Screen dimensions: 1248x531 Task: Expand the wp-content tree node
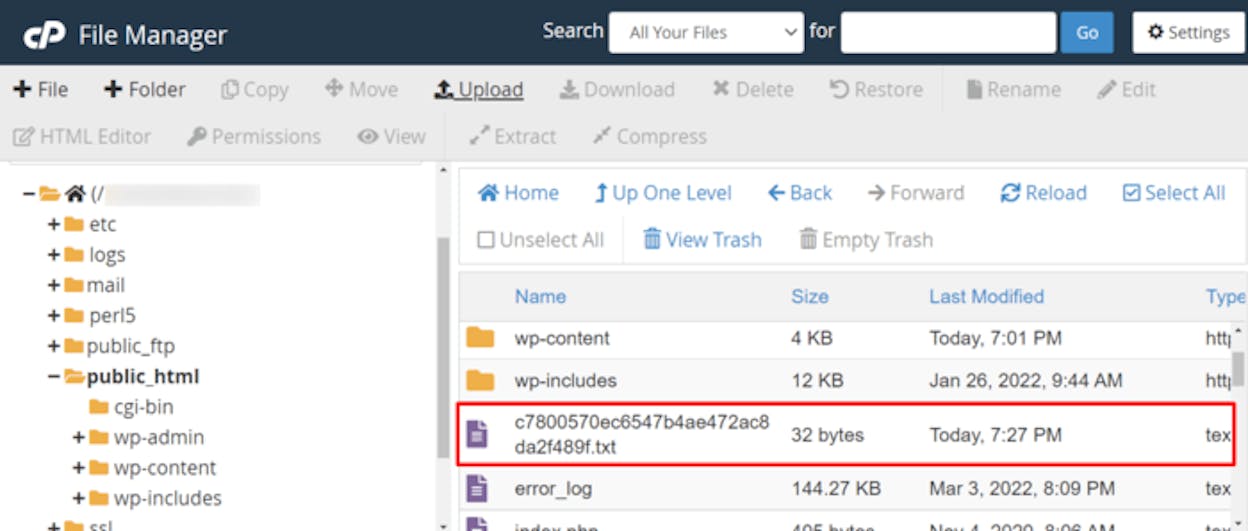(78, 467)
